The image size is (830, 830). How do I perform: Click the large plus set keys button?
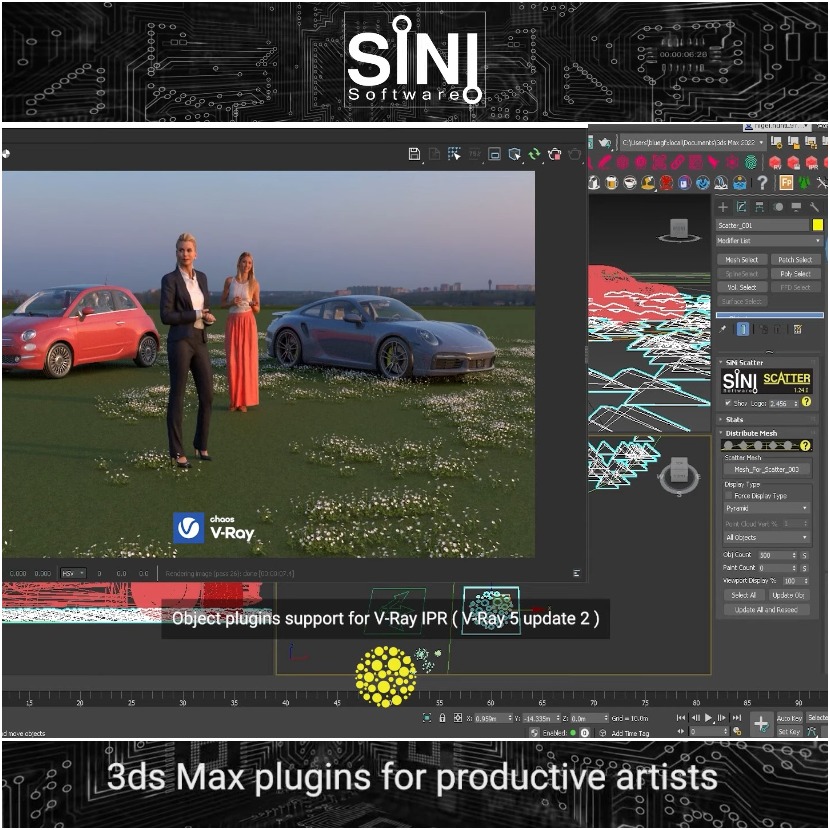click(x=761, y=724)
